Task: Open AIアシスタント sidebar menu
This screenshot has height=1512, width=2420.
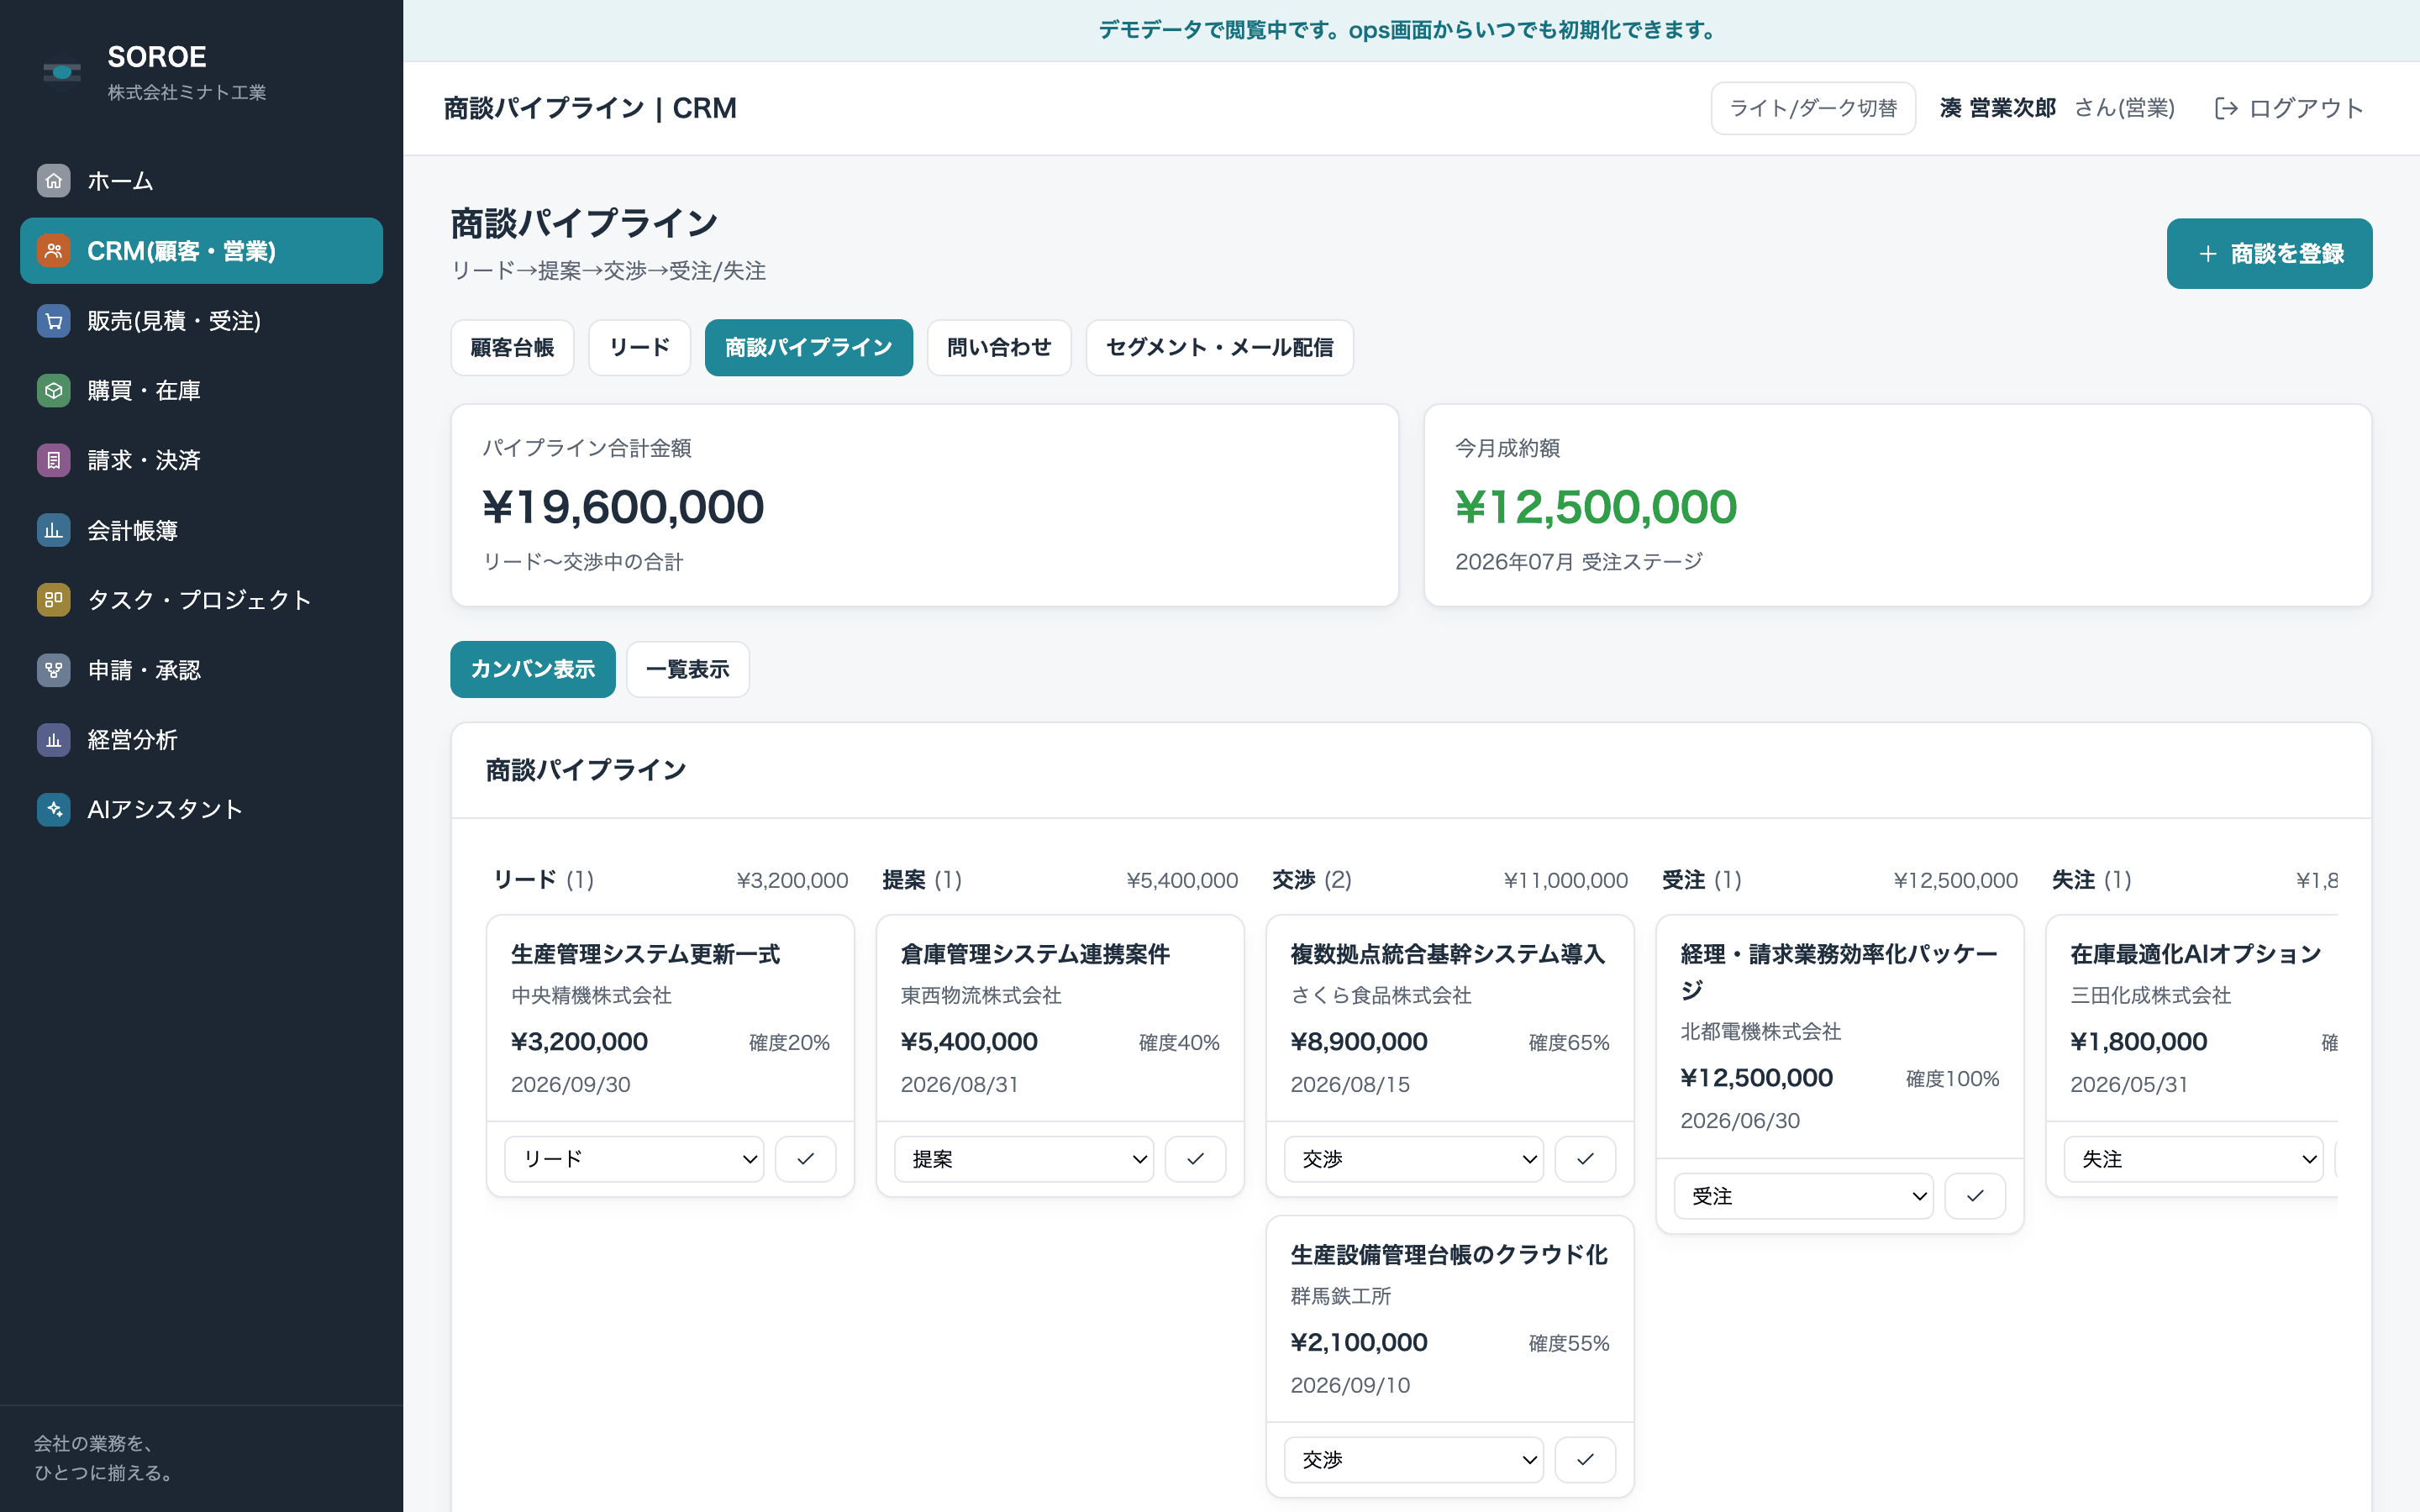Action: pyautogui.click(x=201, y=809)
